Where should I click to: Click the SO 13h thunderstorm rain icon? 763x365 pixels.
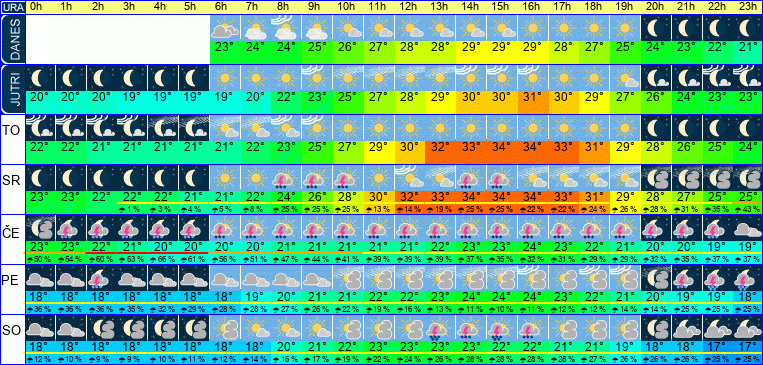point(441,328)
